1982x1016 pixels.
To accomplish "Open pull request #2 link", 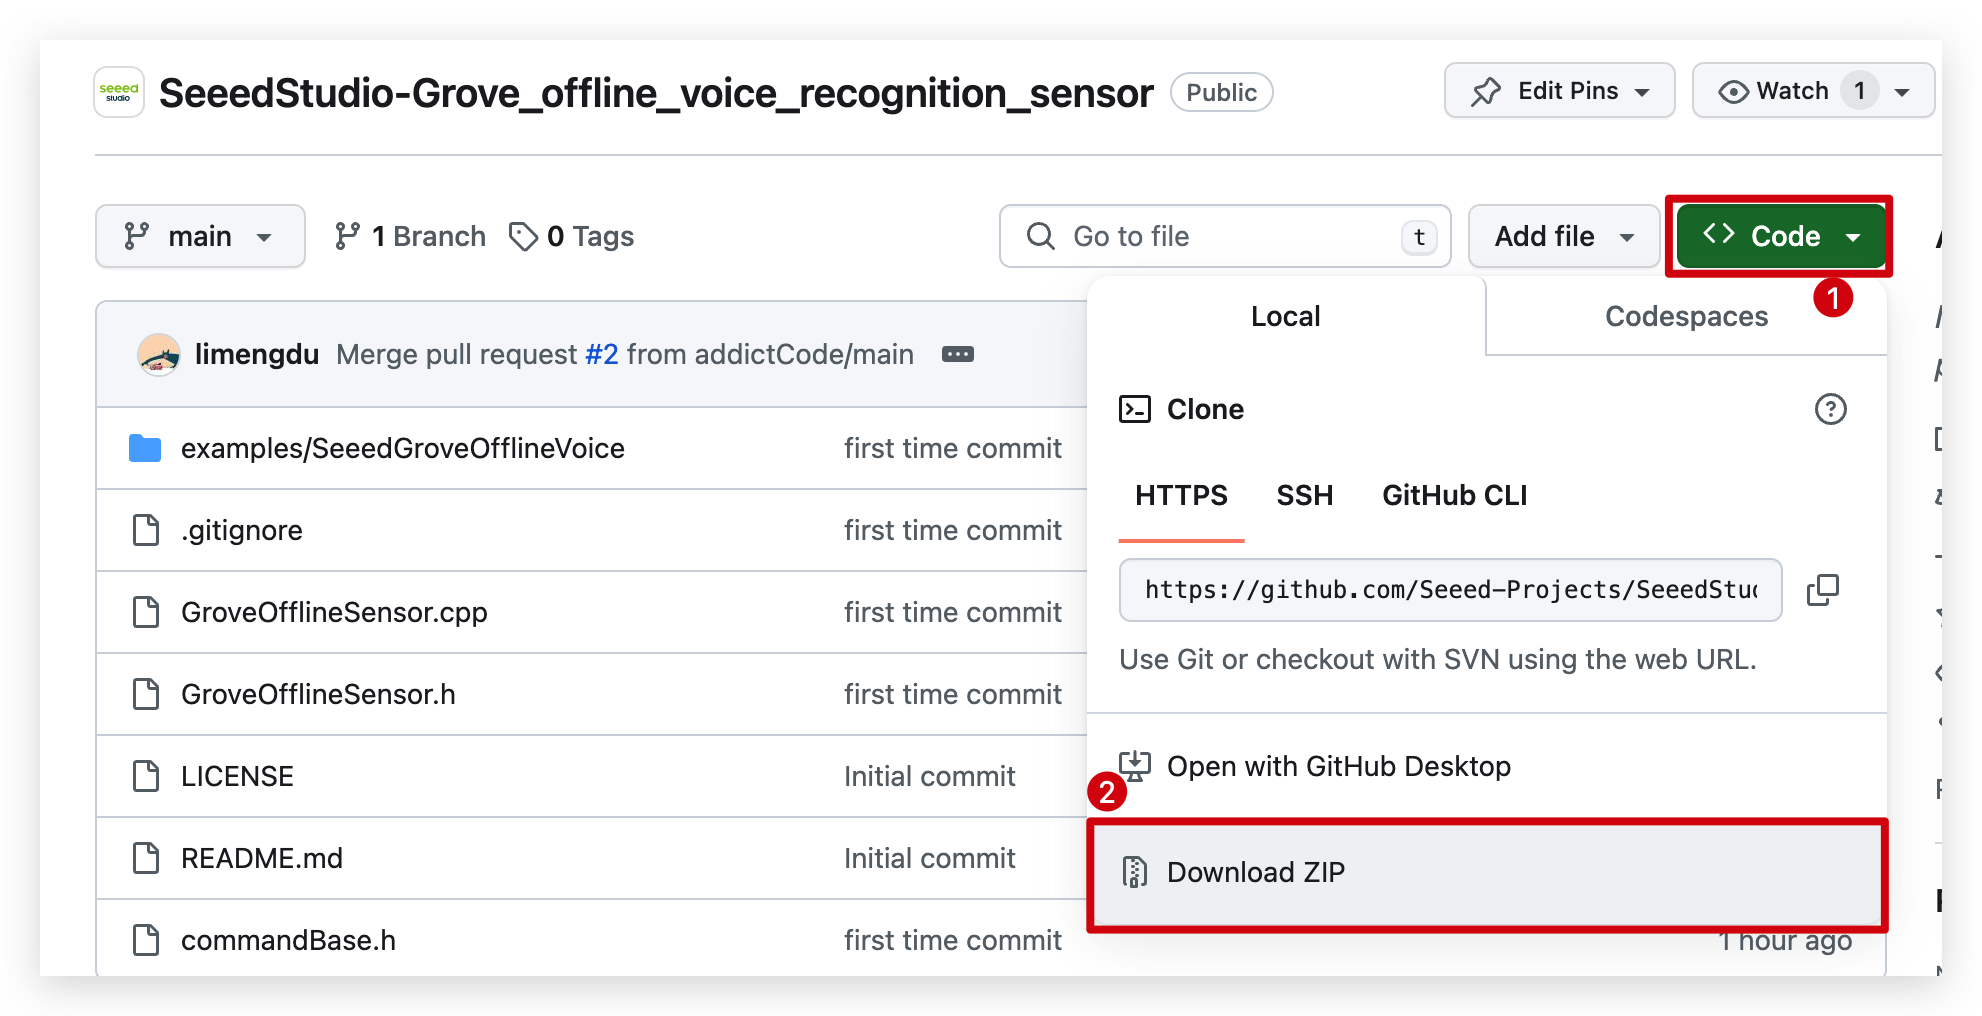I will pyautogui.click(x=602, y=354).
